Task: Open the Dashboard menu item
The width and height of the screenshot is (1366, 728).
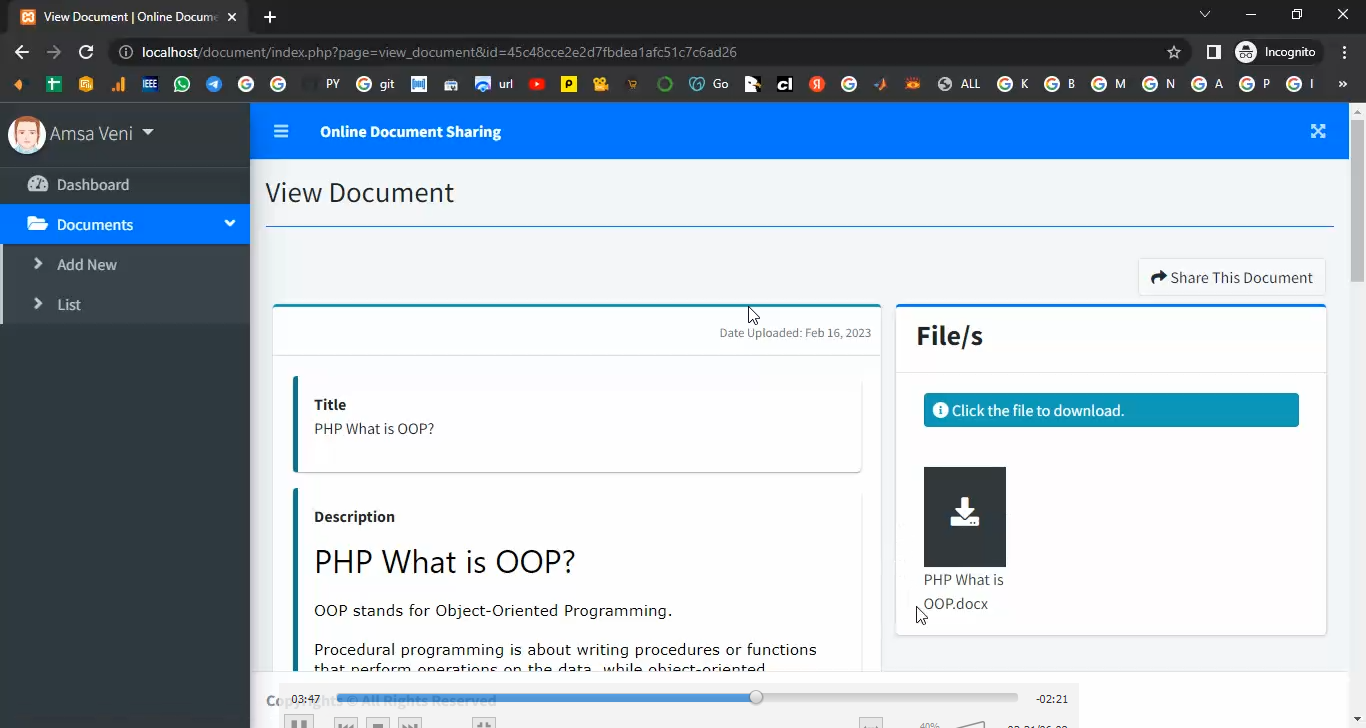Action: click(x=93, y=185)
